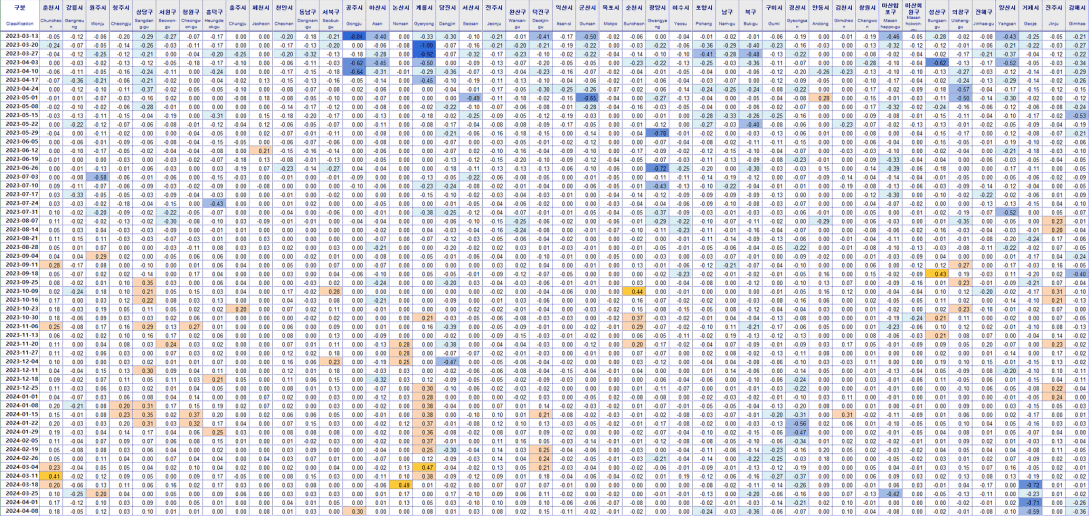Click the Jinju column header
This screenshot has width=1089, height=516.
coord(1055,16)
